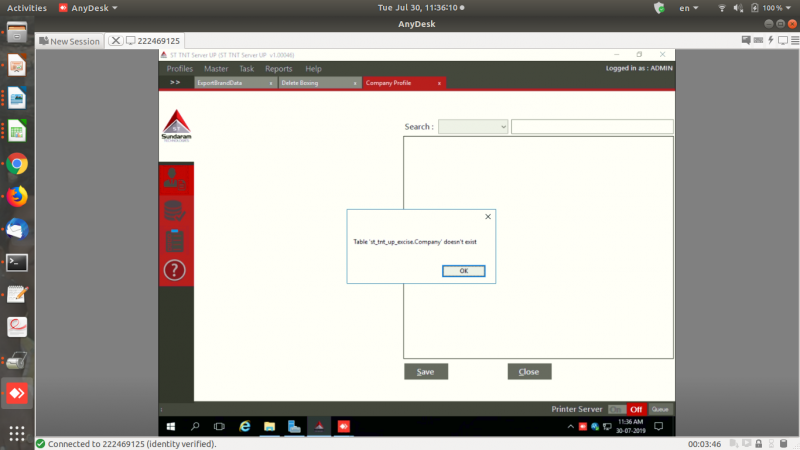Click the Close button on Company Profile
The height and width of the screenshot is (450, 800).
(x=529, y=371)
